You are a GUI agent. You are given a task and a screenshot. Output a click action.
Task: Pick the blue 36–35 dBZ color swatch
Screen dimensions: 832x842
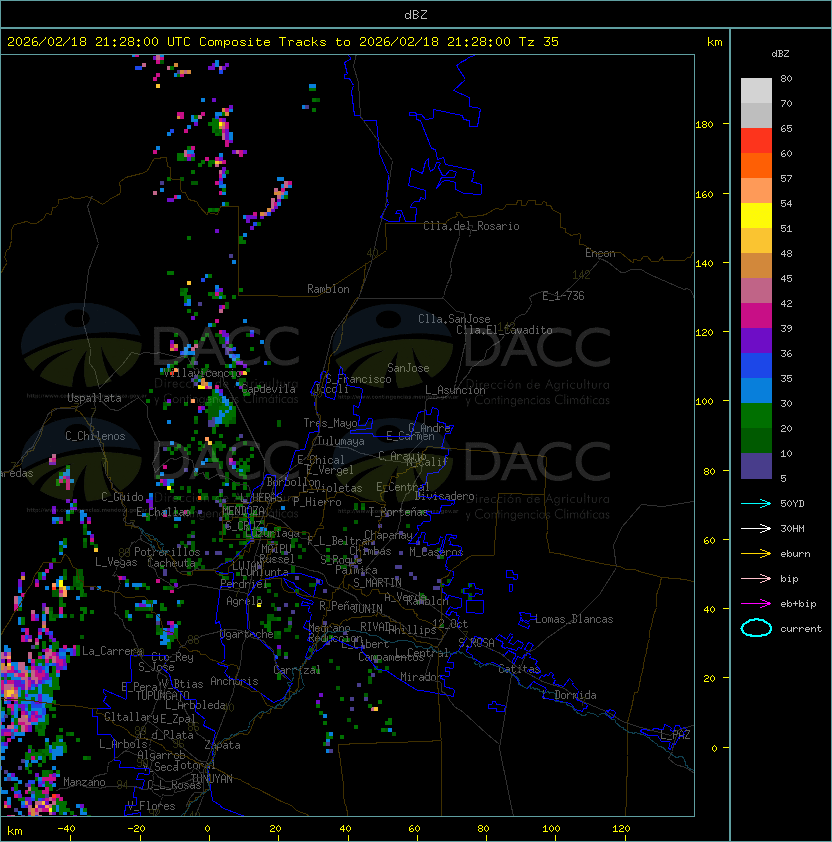756,366
